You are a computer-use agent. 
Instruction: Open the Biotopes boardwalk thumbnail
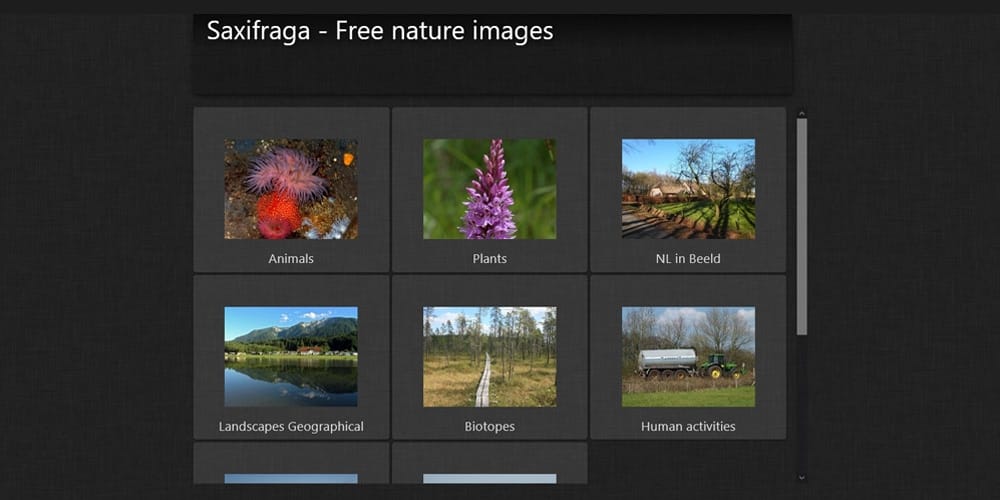(x=490, y=357)
